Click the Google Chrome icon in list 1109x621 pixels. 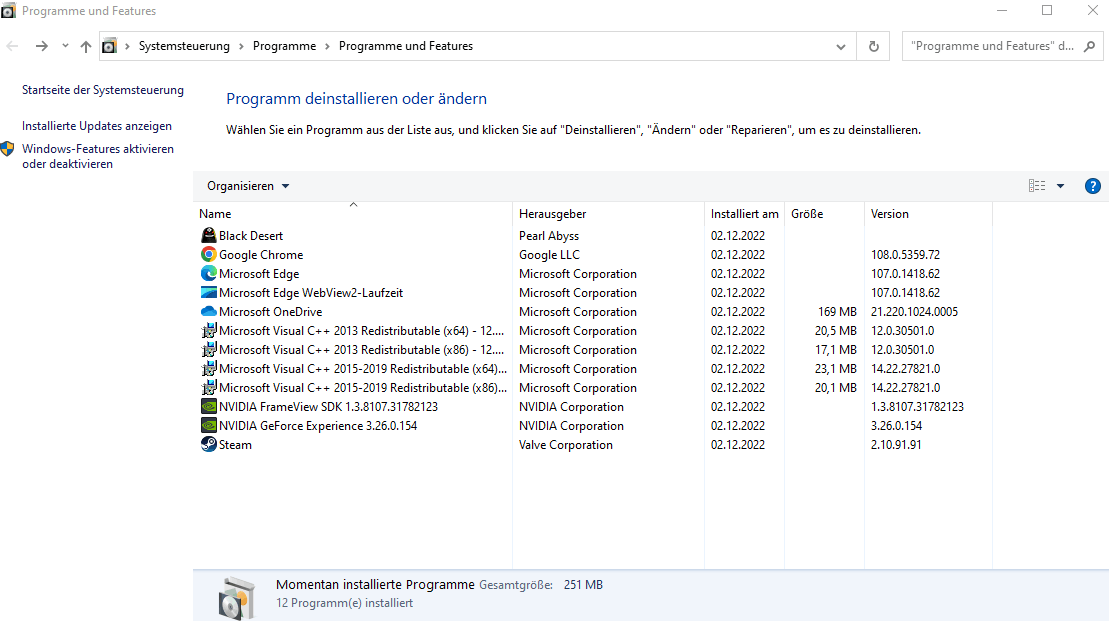click(209, 255)
